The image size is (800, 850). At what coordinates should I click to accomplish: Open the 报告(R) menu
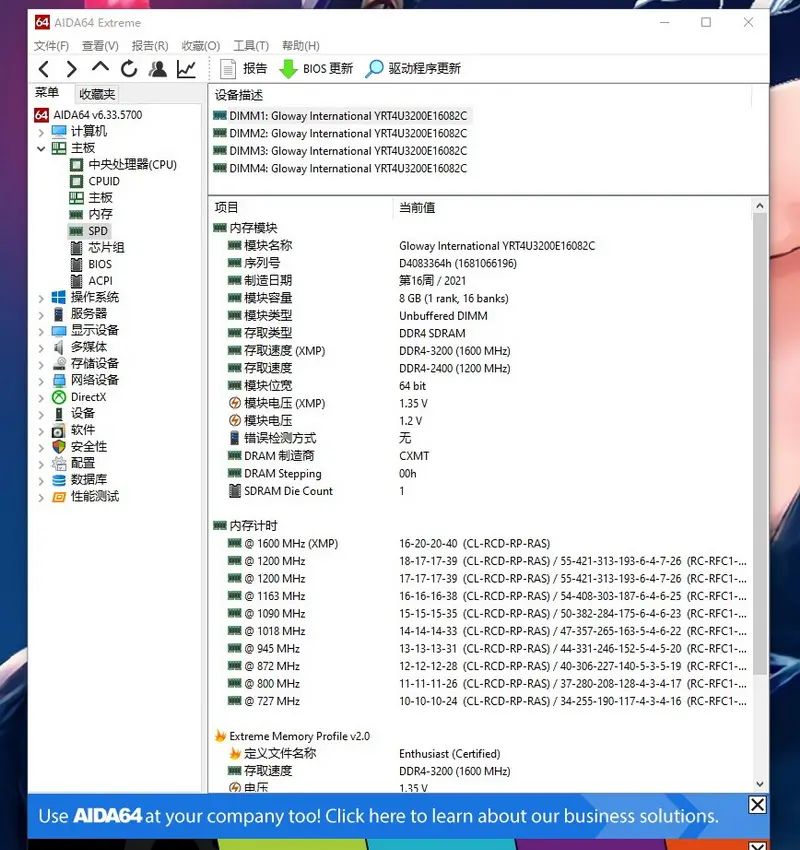(150, 46)
